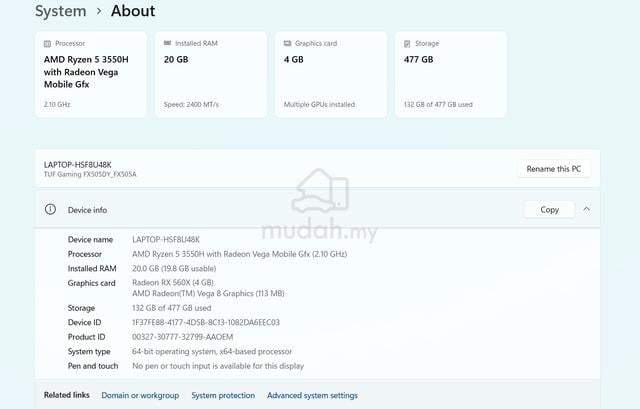Click Radeon RX 560X (4 GB) text
The image size is (640, 409).
[x=173, y=282]
